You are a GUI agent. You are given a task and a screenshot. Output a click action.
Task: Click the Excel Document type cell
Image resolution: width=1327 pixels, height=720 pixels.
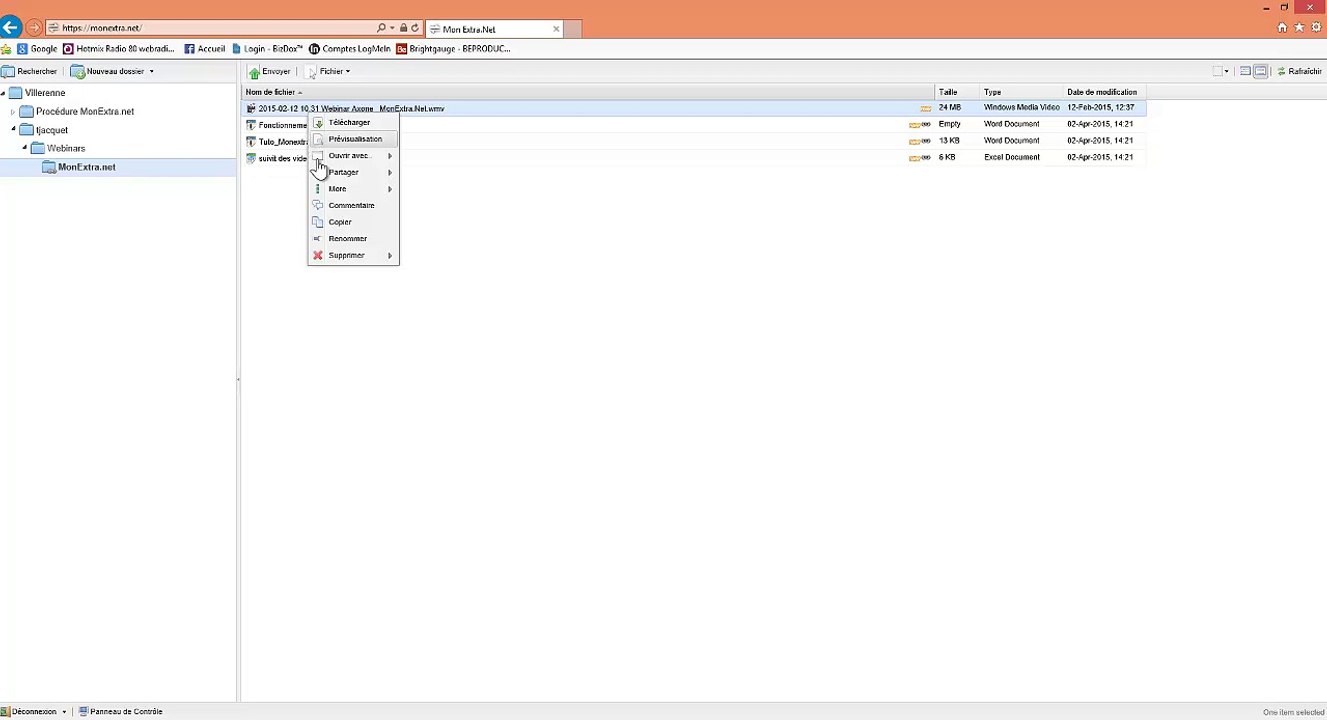click(x=1012, y=157)
